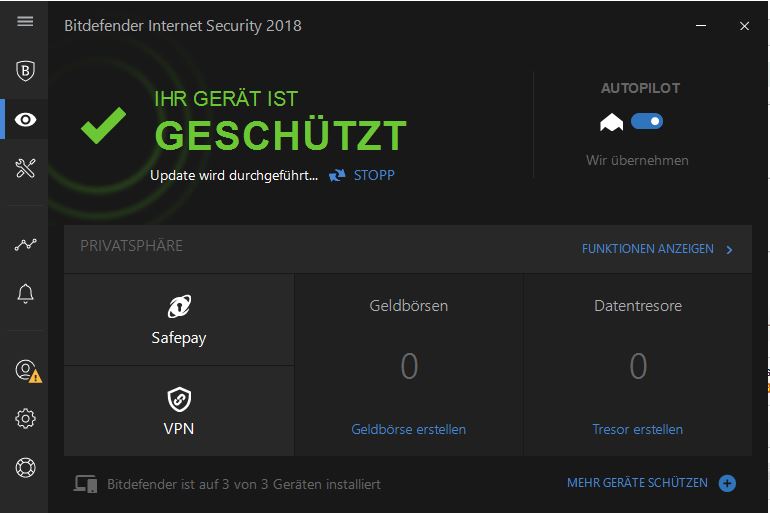
Task: Select the Privacy eye icon in sidebar
Action: point(25,120)
